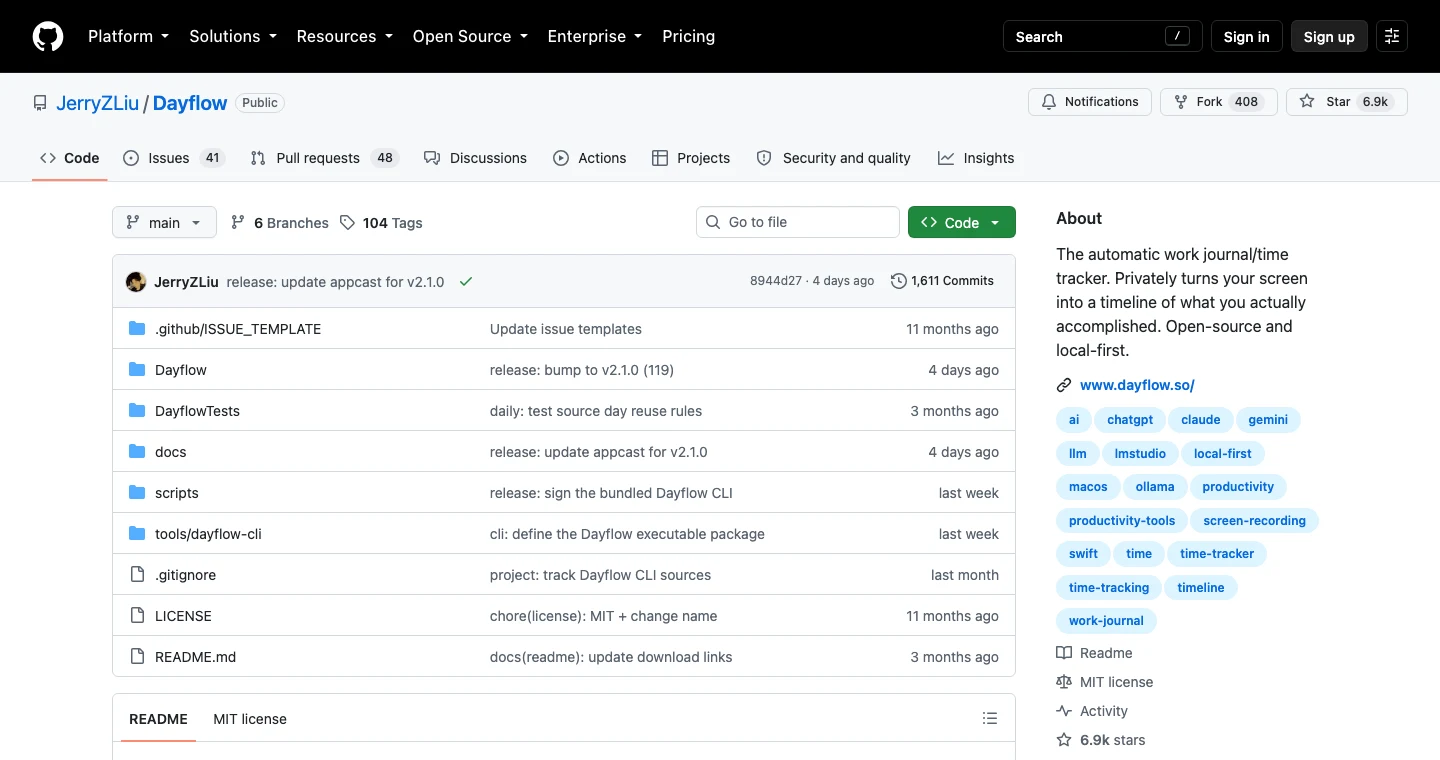Open the README outline icon
Viewport: 1440px width, 760px height.
(990, 718)
